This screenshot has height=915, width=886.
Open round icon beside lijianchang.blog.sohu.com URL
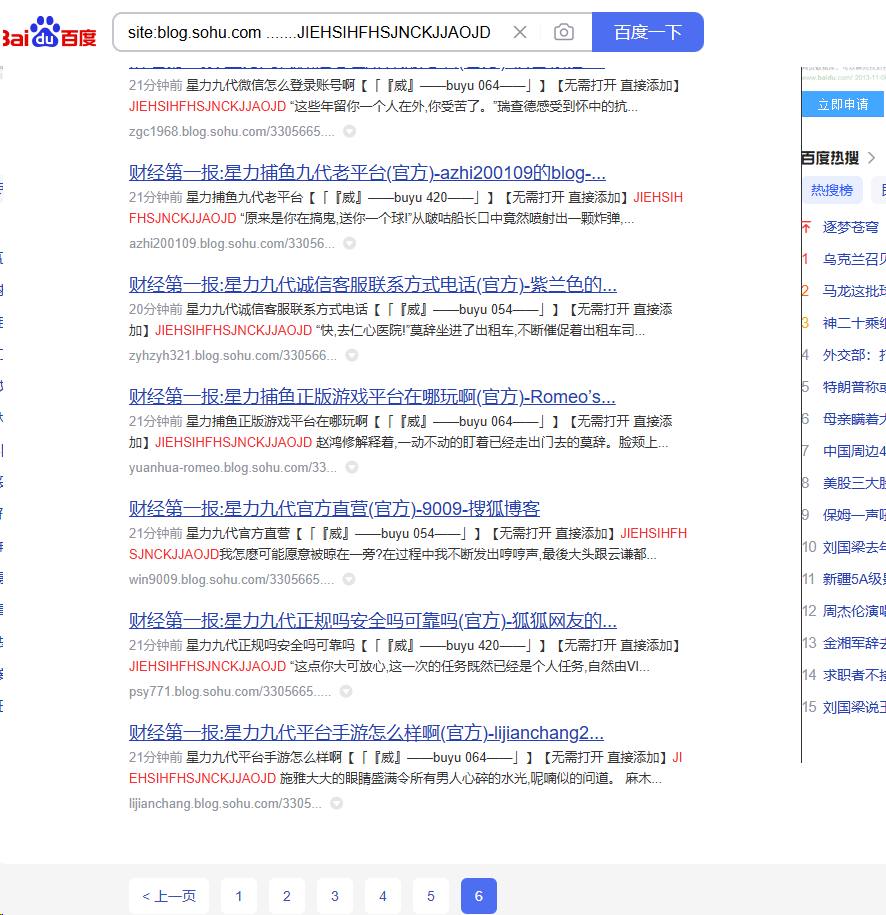click(x=336, y=804)
